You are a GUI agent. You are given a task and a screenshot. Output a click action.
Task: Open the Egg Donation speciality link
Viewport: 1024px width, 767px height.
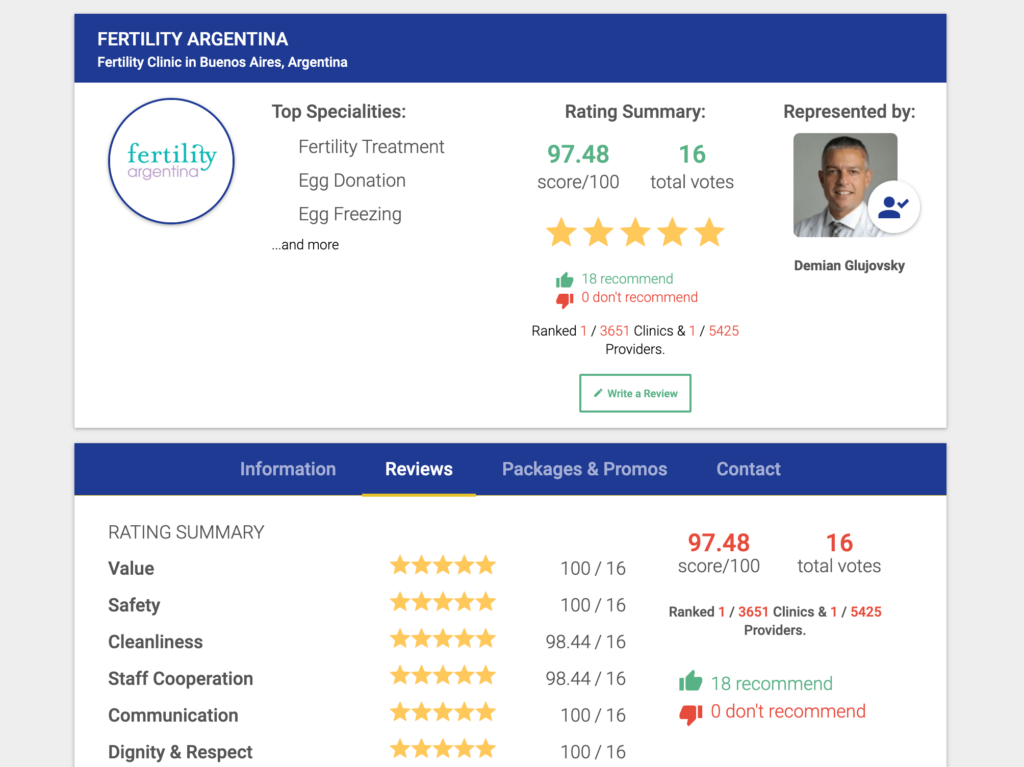(352, 181)
